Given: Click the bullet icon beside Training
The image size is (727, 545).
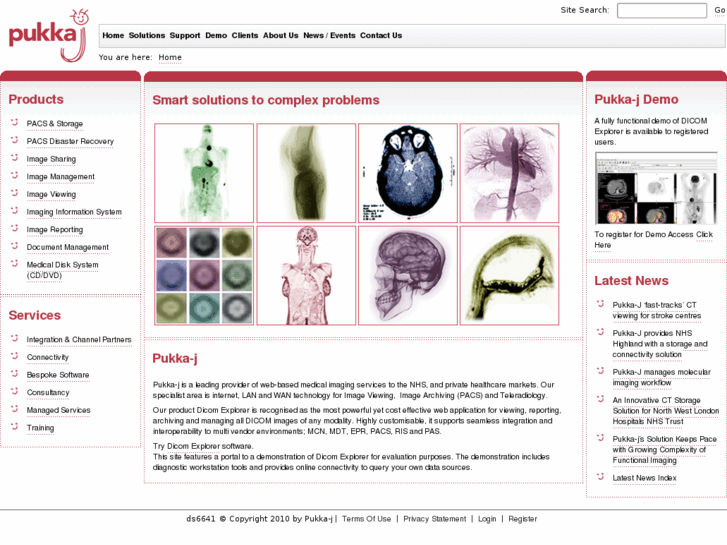Looking at the screenshot, I should coord(15,426).
